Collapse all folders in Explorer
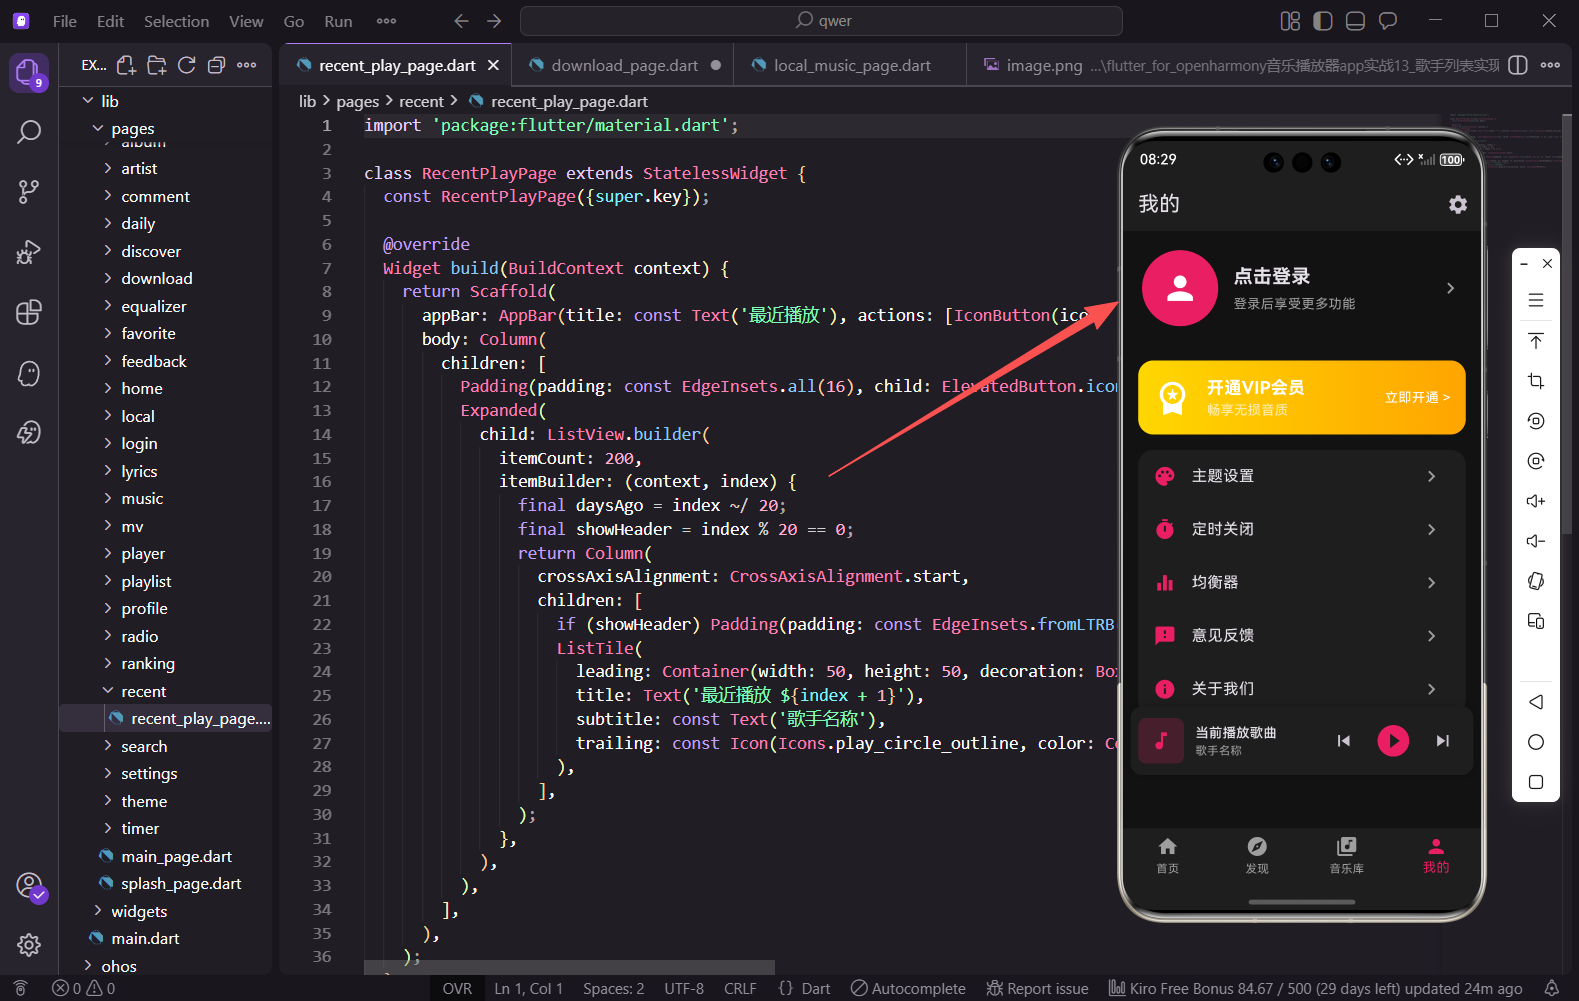The image size is (1579, 1001). click(x=216, y=65)
